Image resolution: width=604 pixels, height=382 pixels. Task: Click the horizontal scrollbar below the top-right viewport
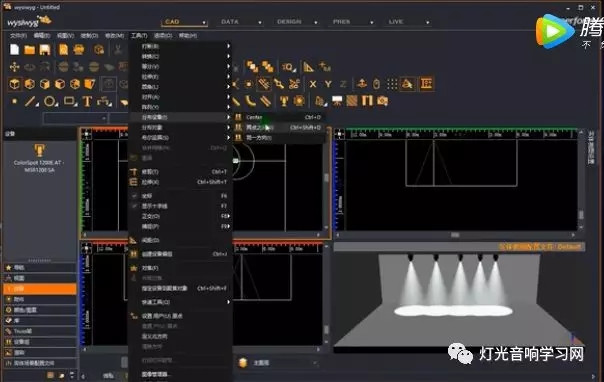coord(455,235)
